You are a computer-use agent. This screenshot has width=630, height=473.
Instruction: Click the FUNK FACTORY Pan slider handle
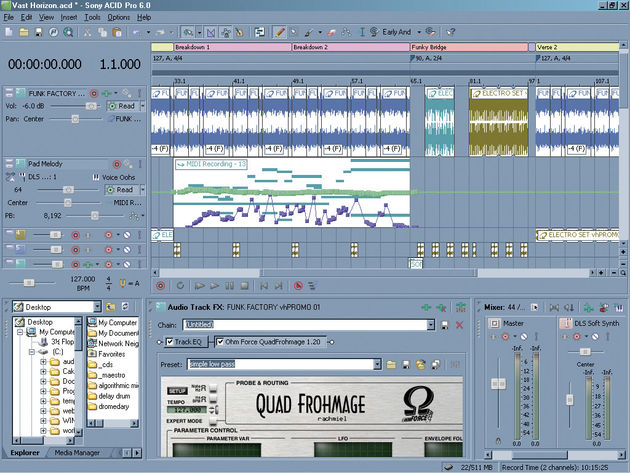pos(75,119)
